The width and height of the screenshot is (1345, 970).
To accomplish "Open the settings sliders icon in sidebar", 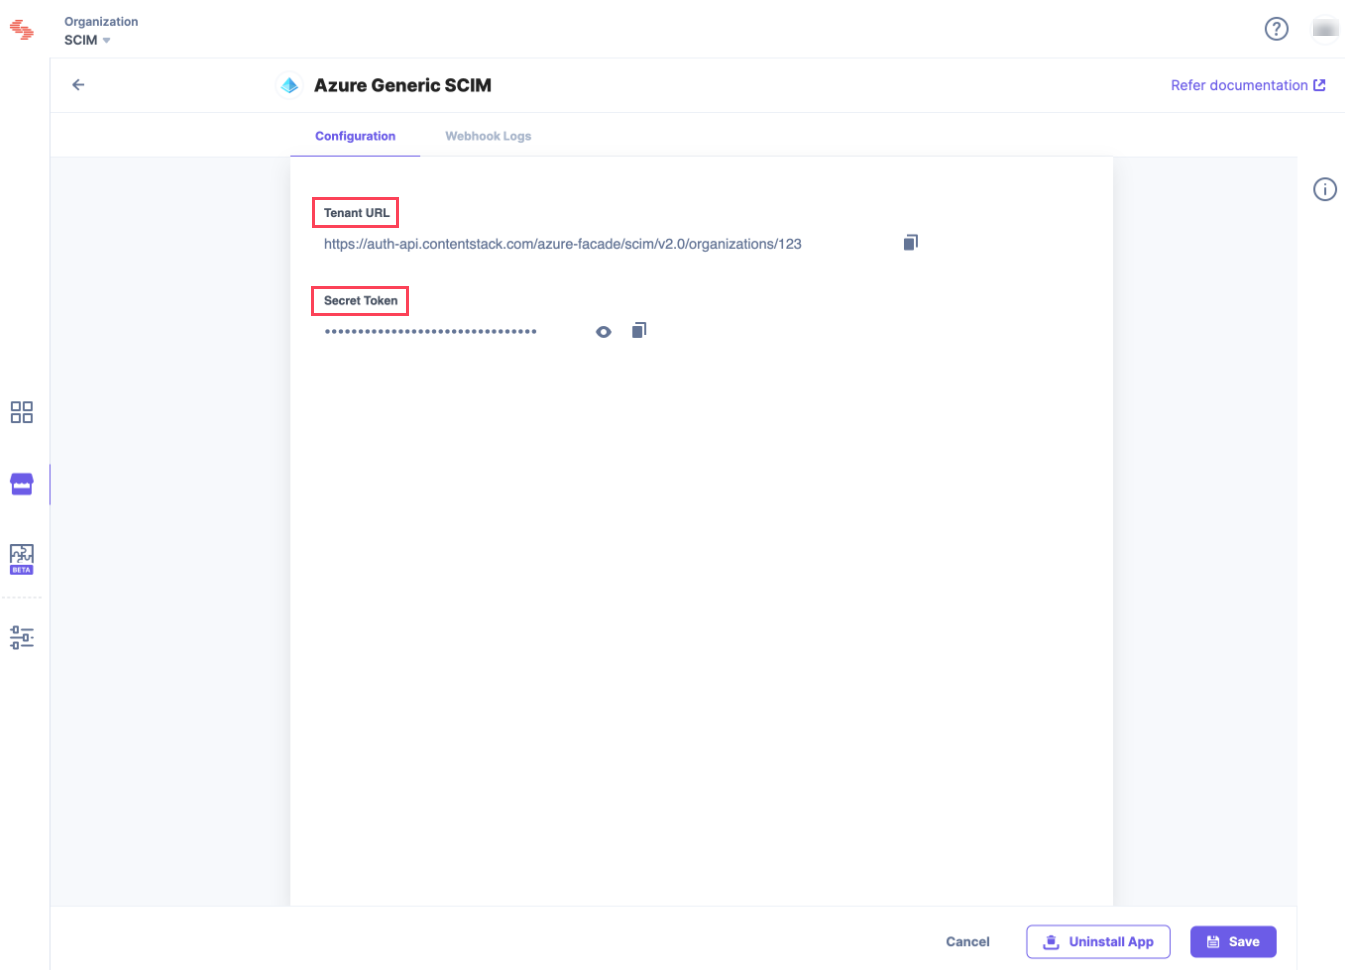I will click(x=22, y=637).
